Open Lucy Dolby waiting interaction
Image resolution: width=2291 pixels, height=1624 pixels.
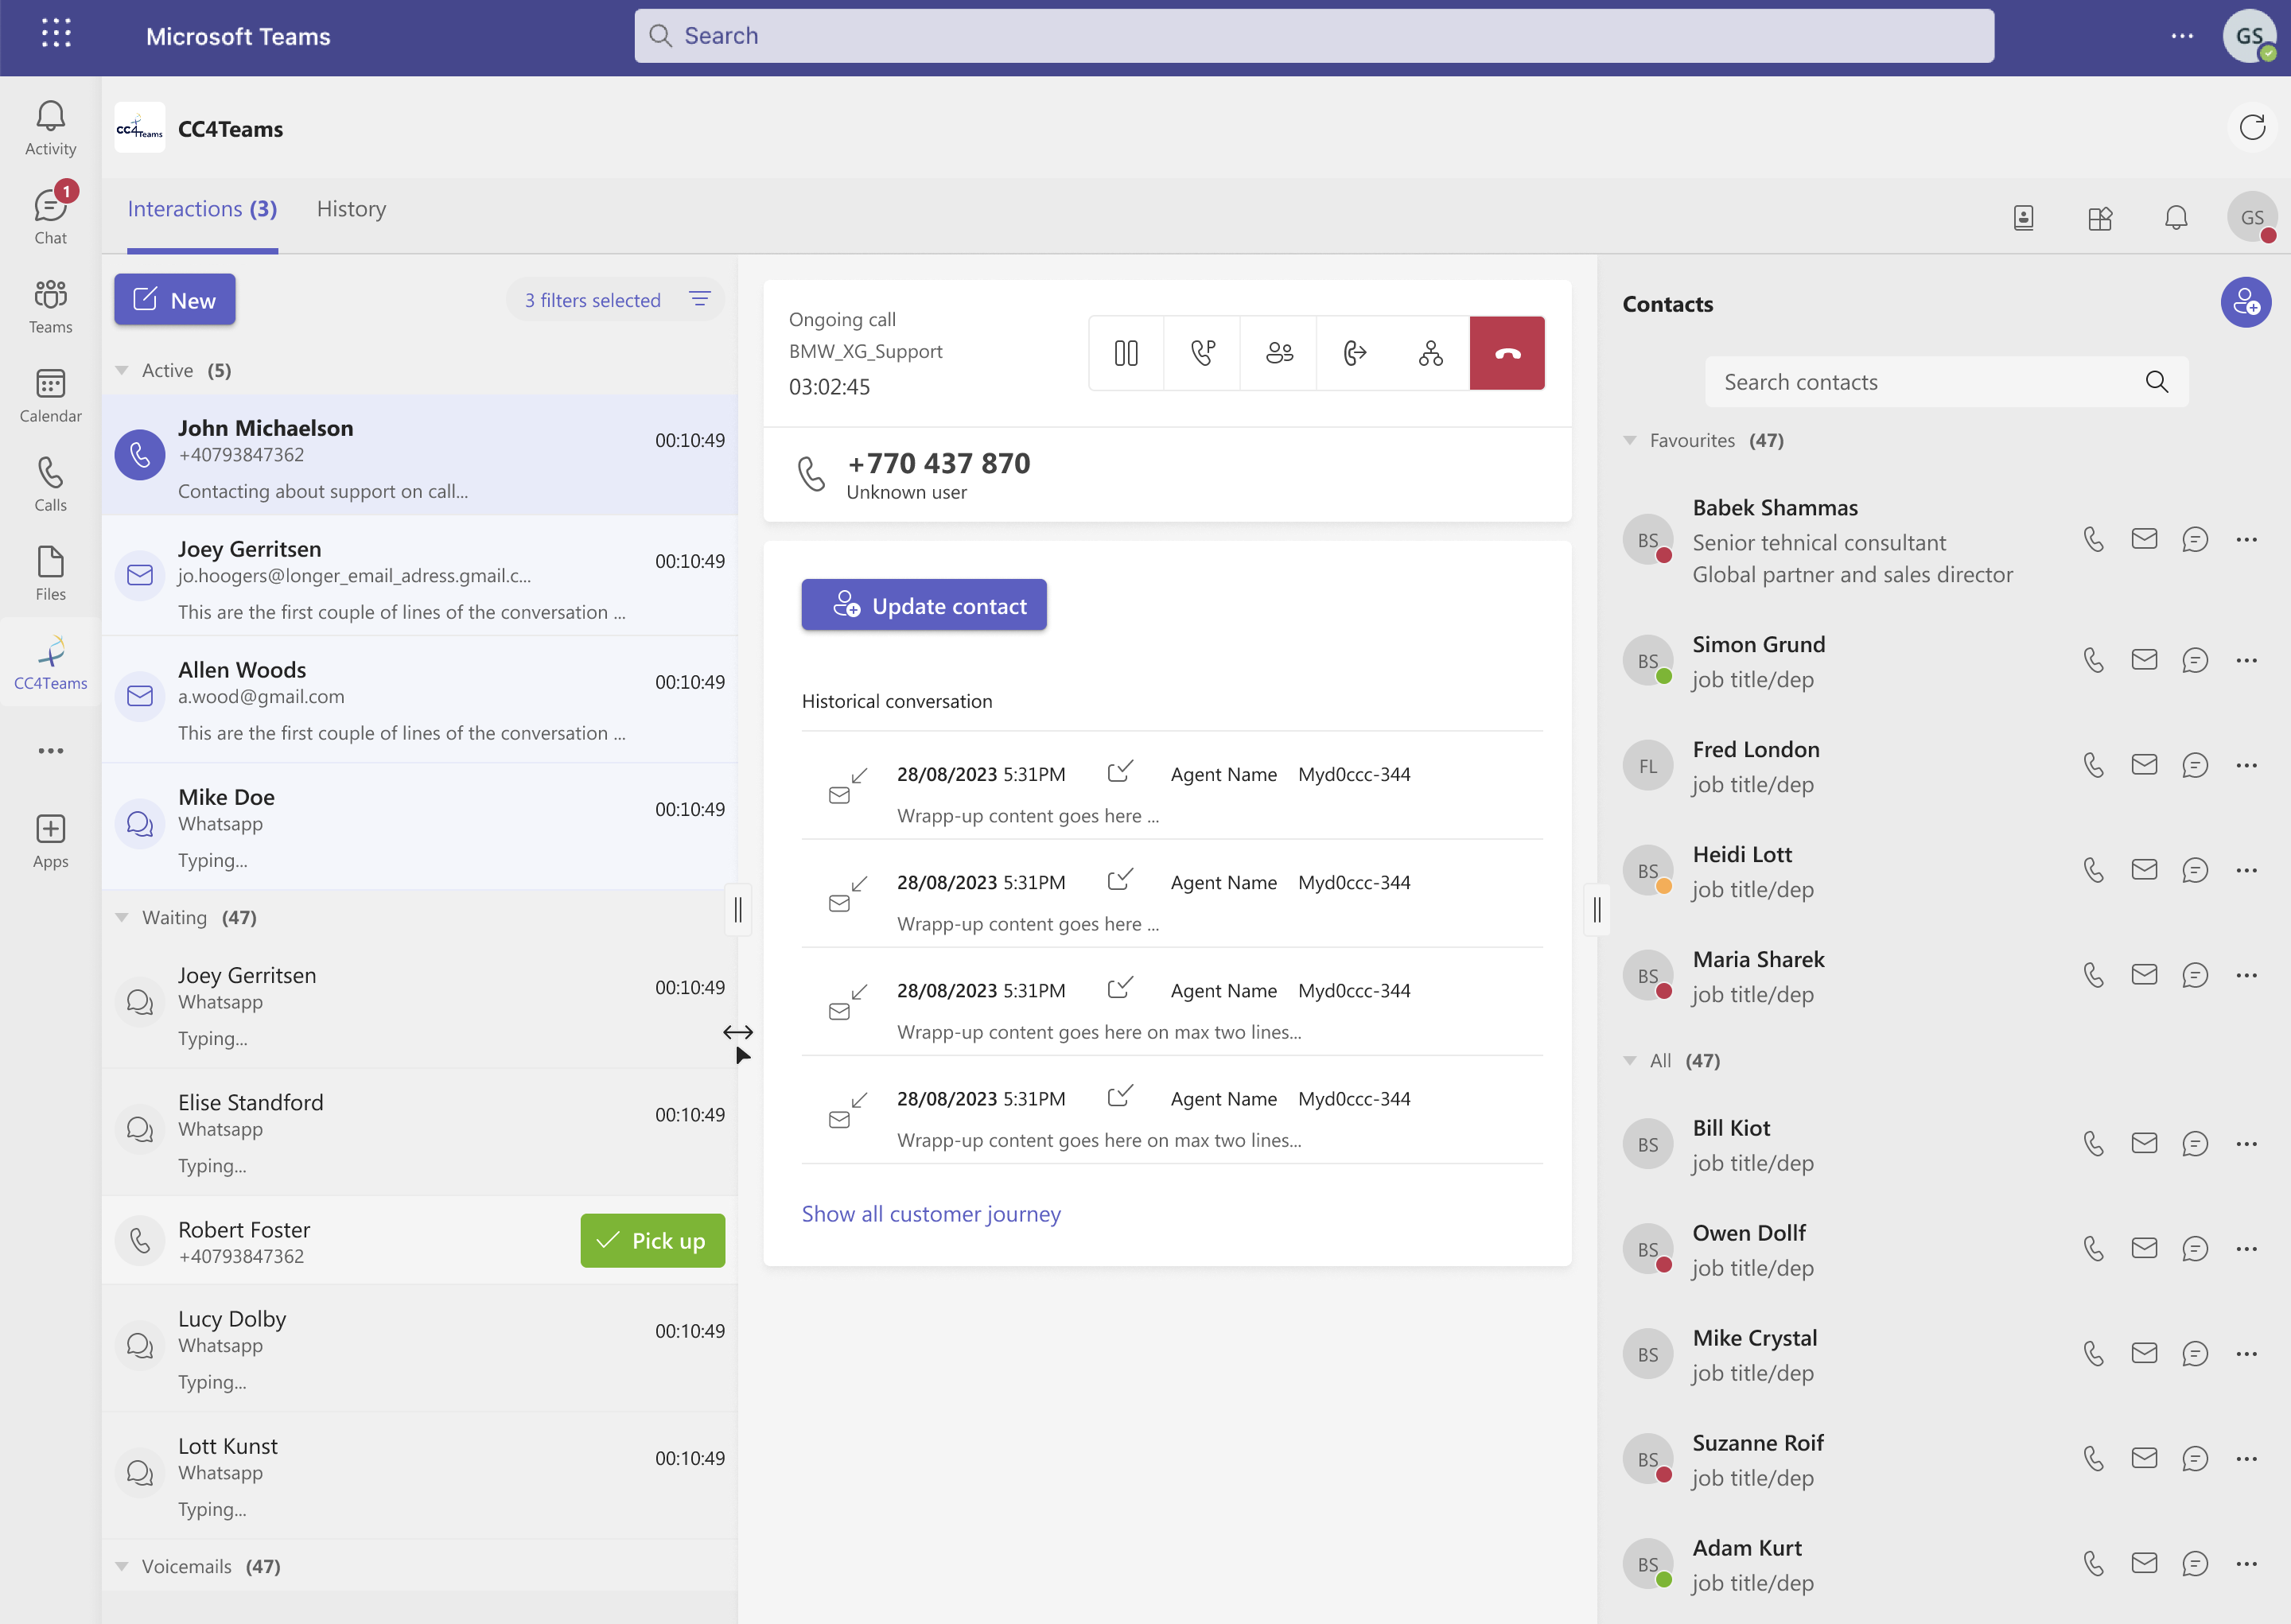(x=420, y=1349)
